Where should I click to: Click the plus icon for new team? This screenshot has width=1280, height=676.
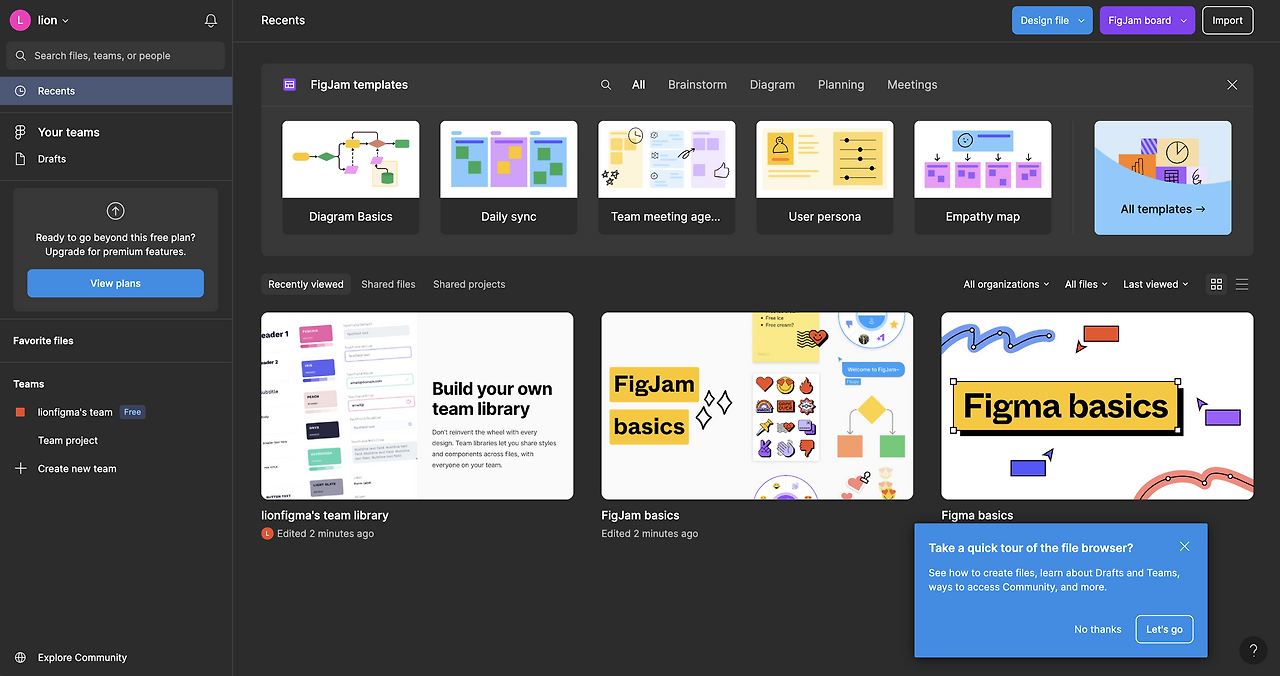coord(20,468)
